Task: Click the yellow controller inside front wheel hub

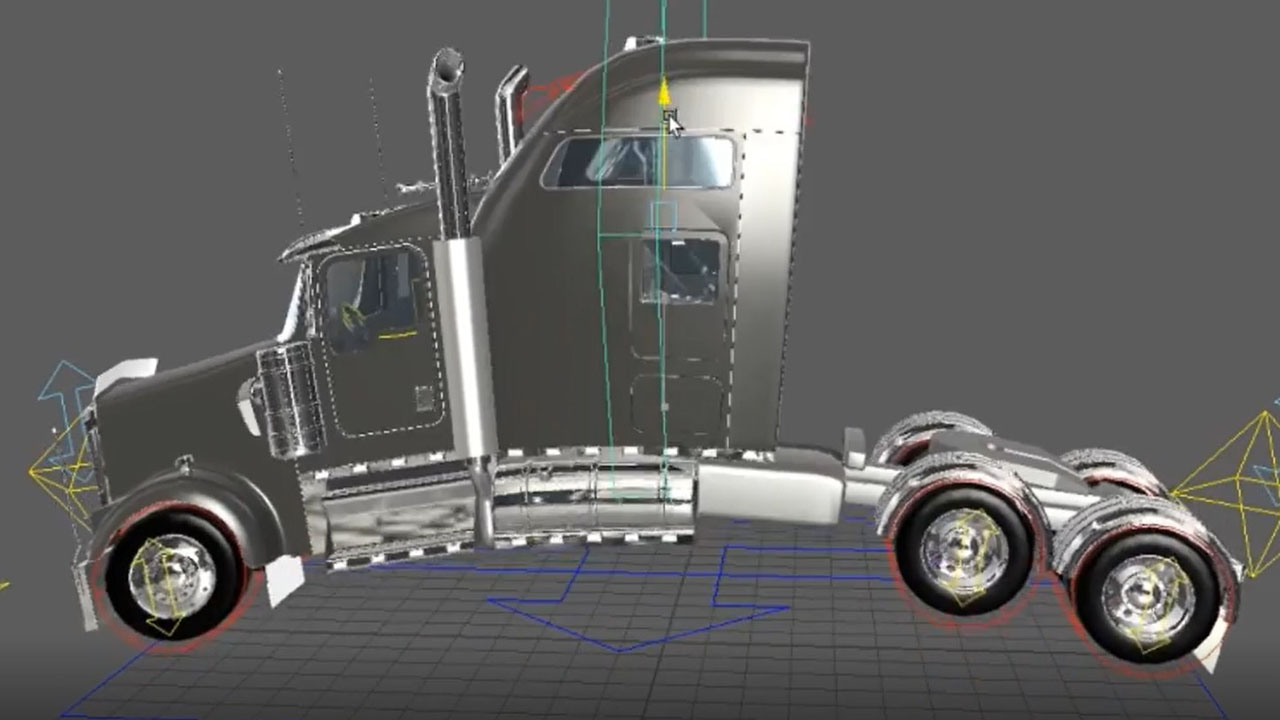Action: 165,592
